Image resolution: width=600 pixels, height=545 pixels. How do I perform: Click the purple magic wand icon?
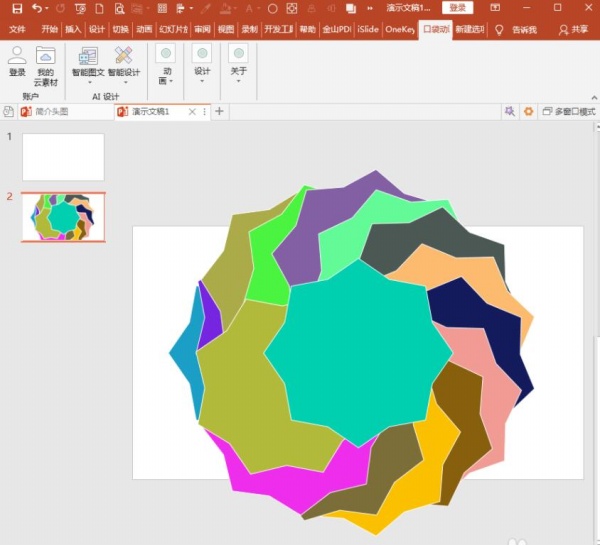tap(509, 112)
